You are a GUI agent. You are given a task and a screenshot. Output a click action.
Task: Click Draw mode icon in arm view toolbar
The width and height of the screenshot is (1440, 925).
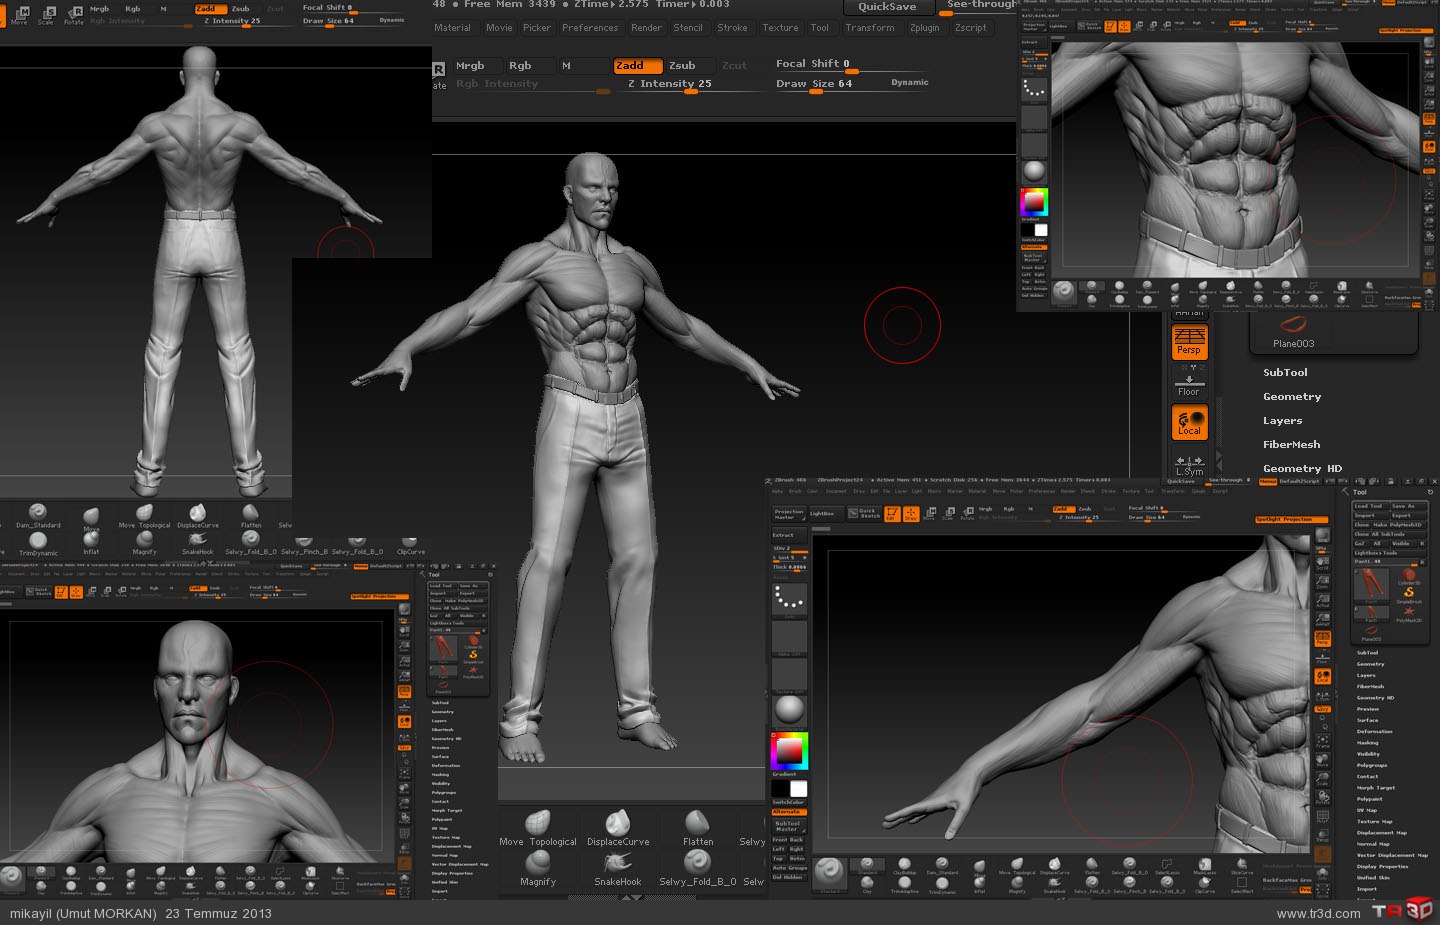pyautogui.click(x=910, y=514)
